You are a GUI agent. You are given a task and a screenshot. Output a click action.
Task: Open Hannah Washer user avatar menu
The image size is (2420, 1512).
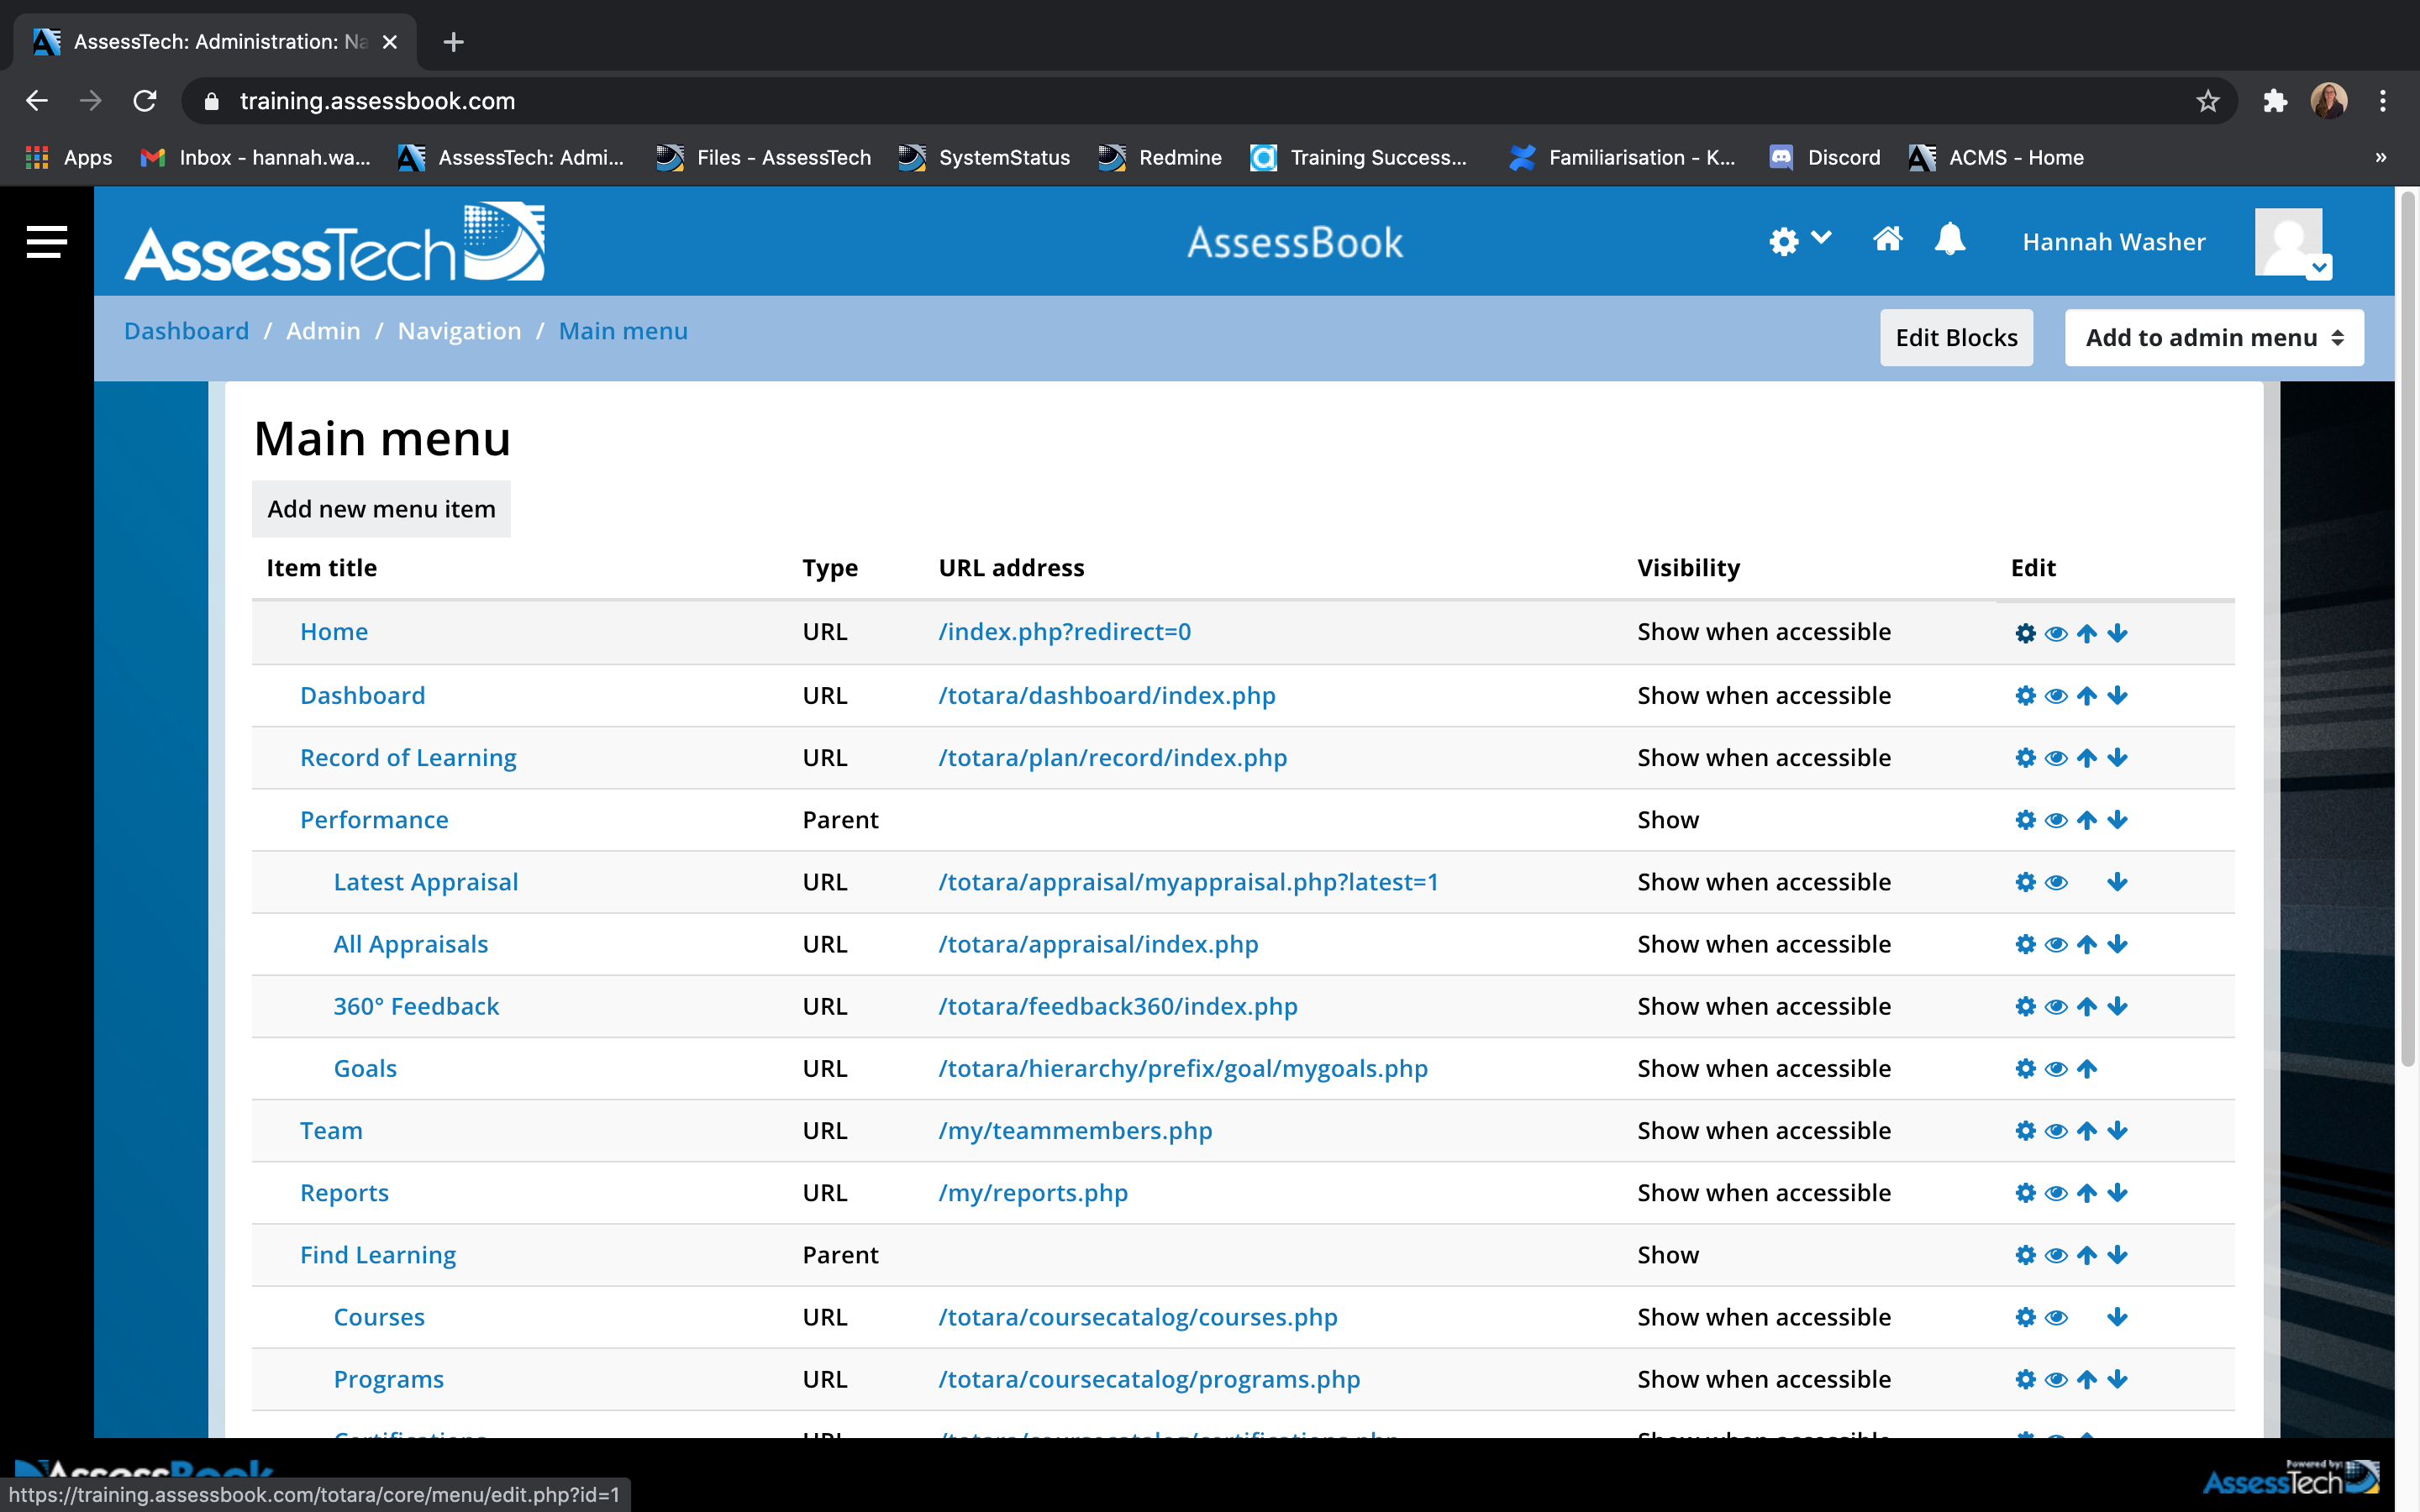tap(2292, 243)
